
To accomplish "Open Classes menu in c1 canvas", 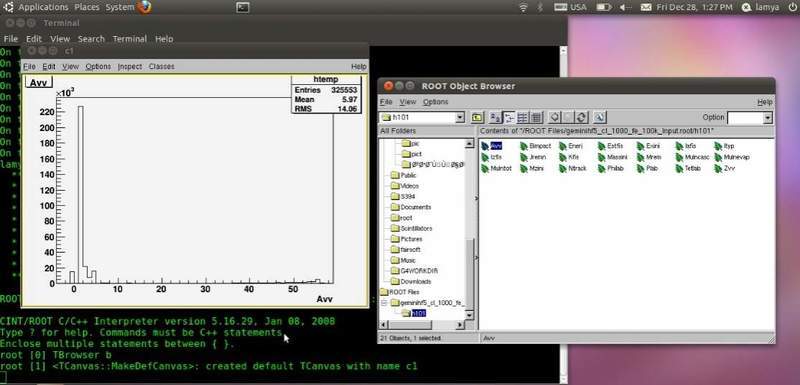I will pos(161,67).
